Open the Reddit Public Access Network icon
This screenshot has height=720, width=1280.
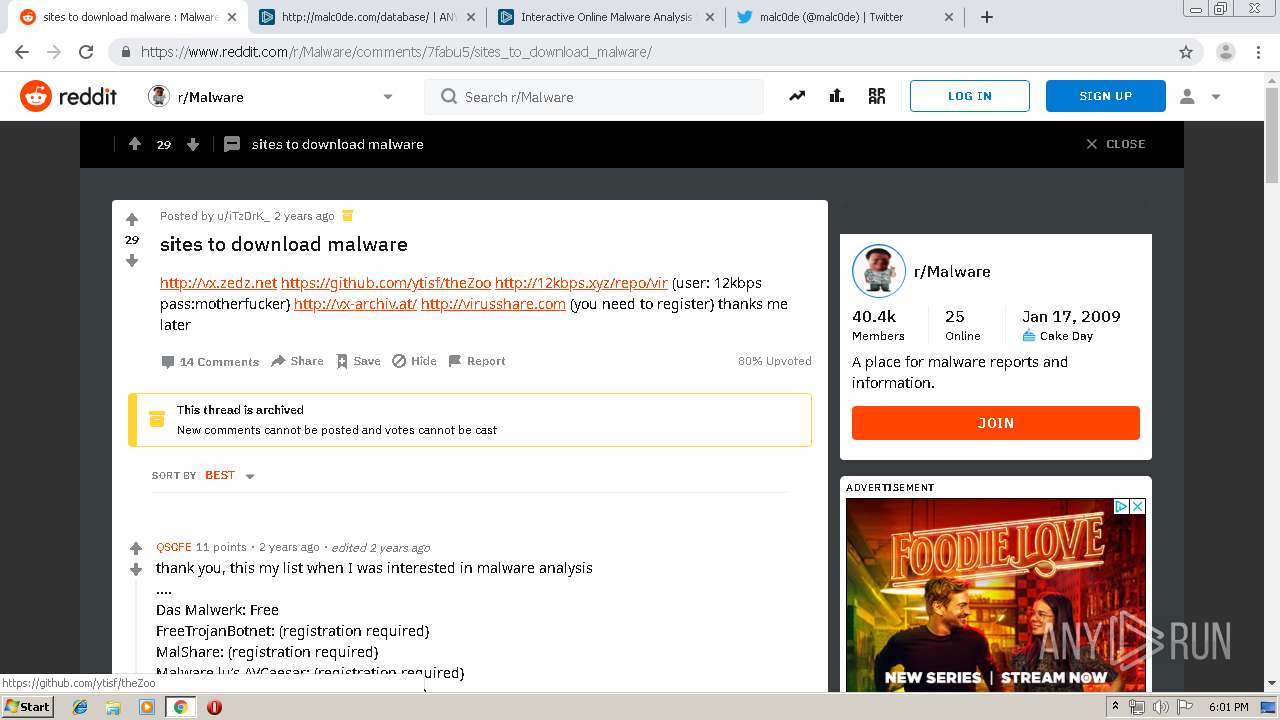(877, 96)
